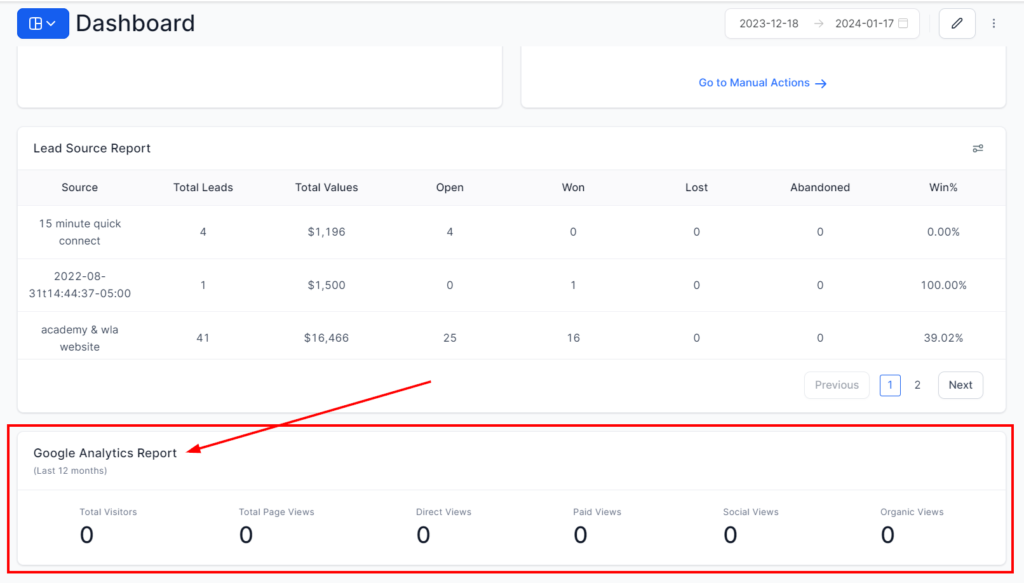The width and height of the screenshot is (1024, 583).
Task: Click the Source column header
Action: click(x=80, y=187)
